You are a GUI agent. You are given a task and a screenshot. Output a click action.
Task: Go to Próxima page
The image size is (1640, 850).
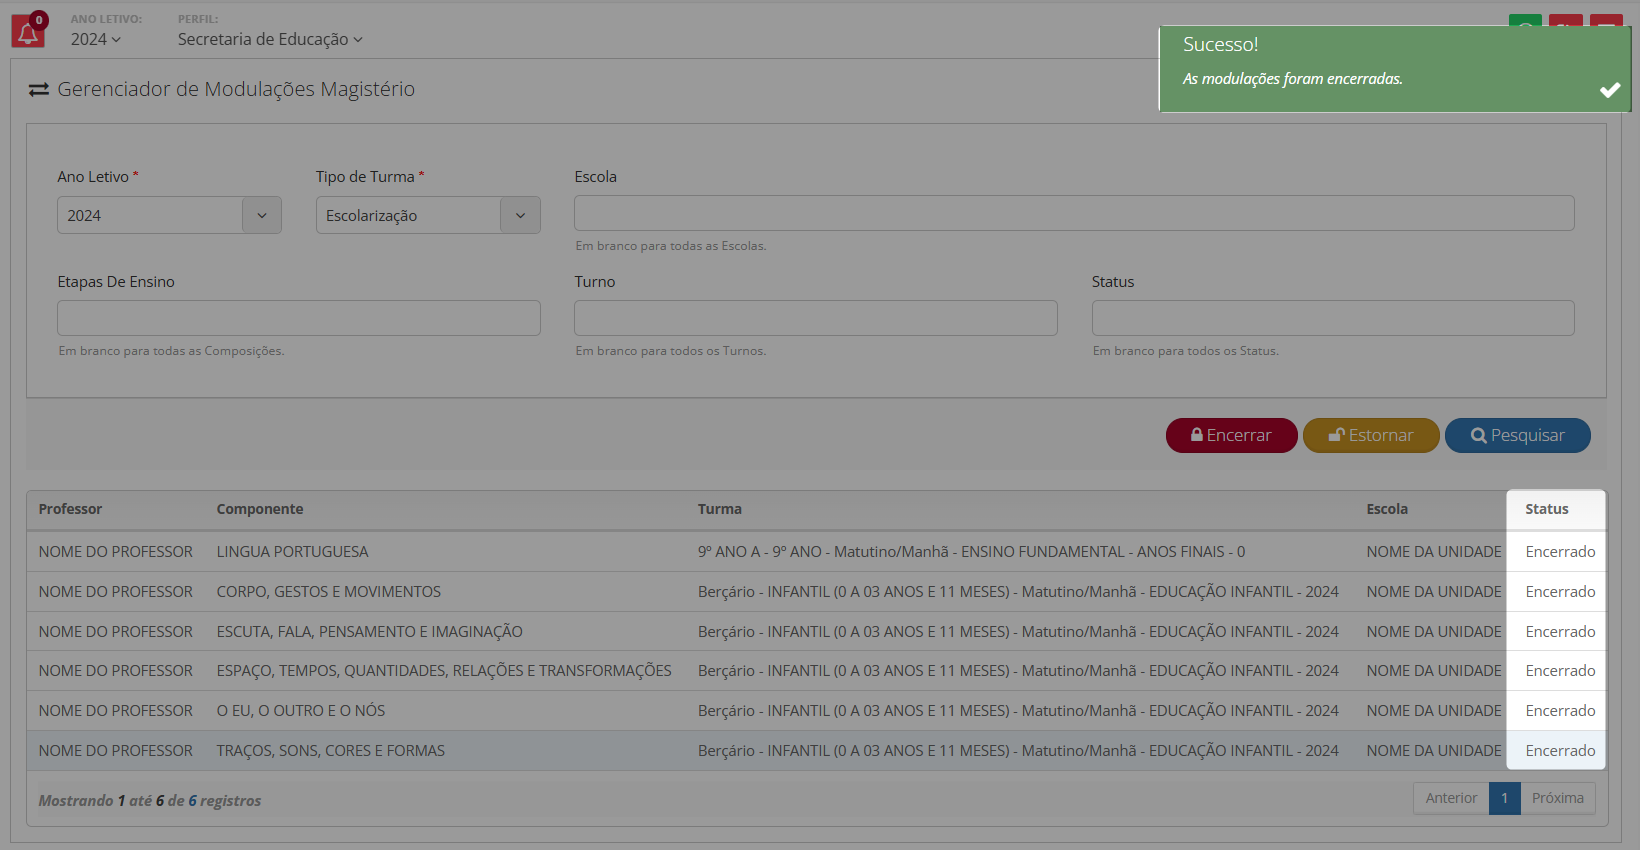[1557, 798]
